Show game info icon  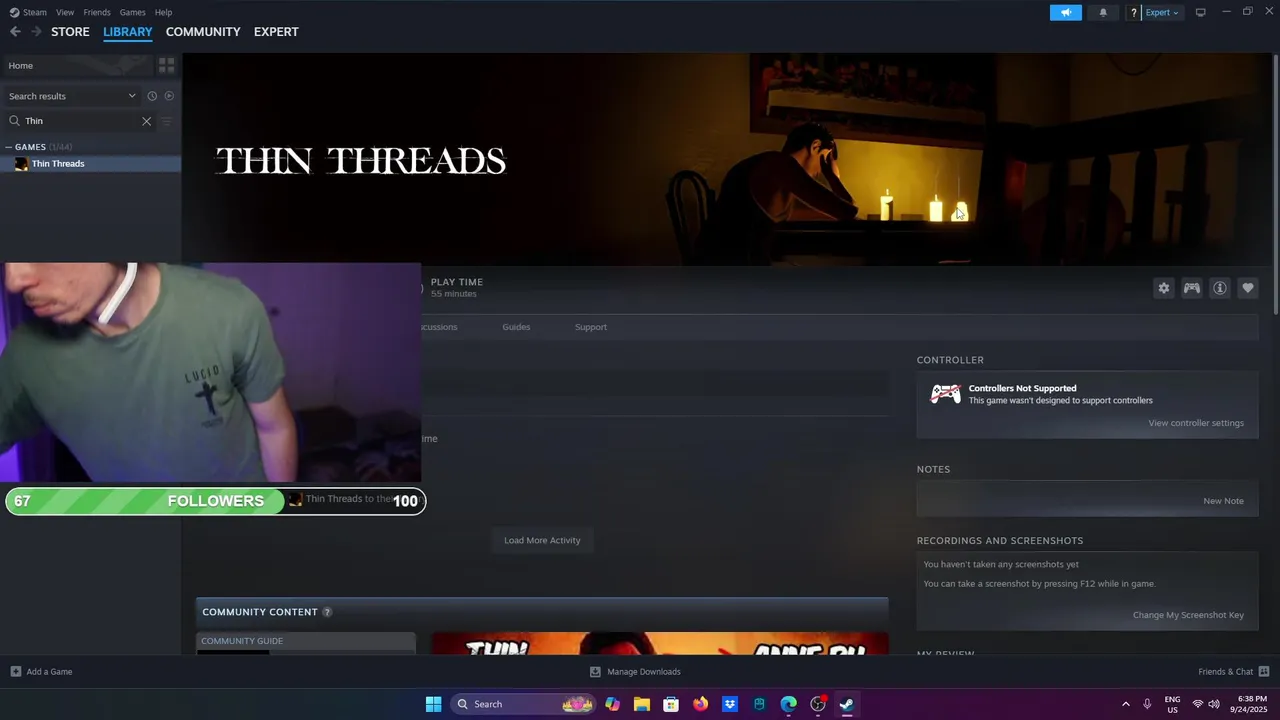tap(1220, 288)
